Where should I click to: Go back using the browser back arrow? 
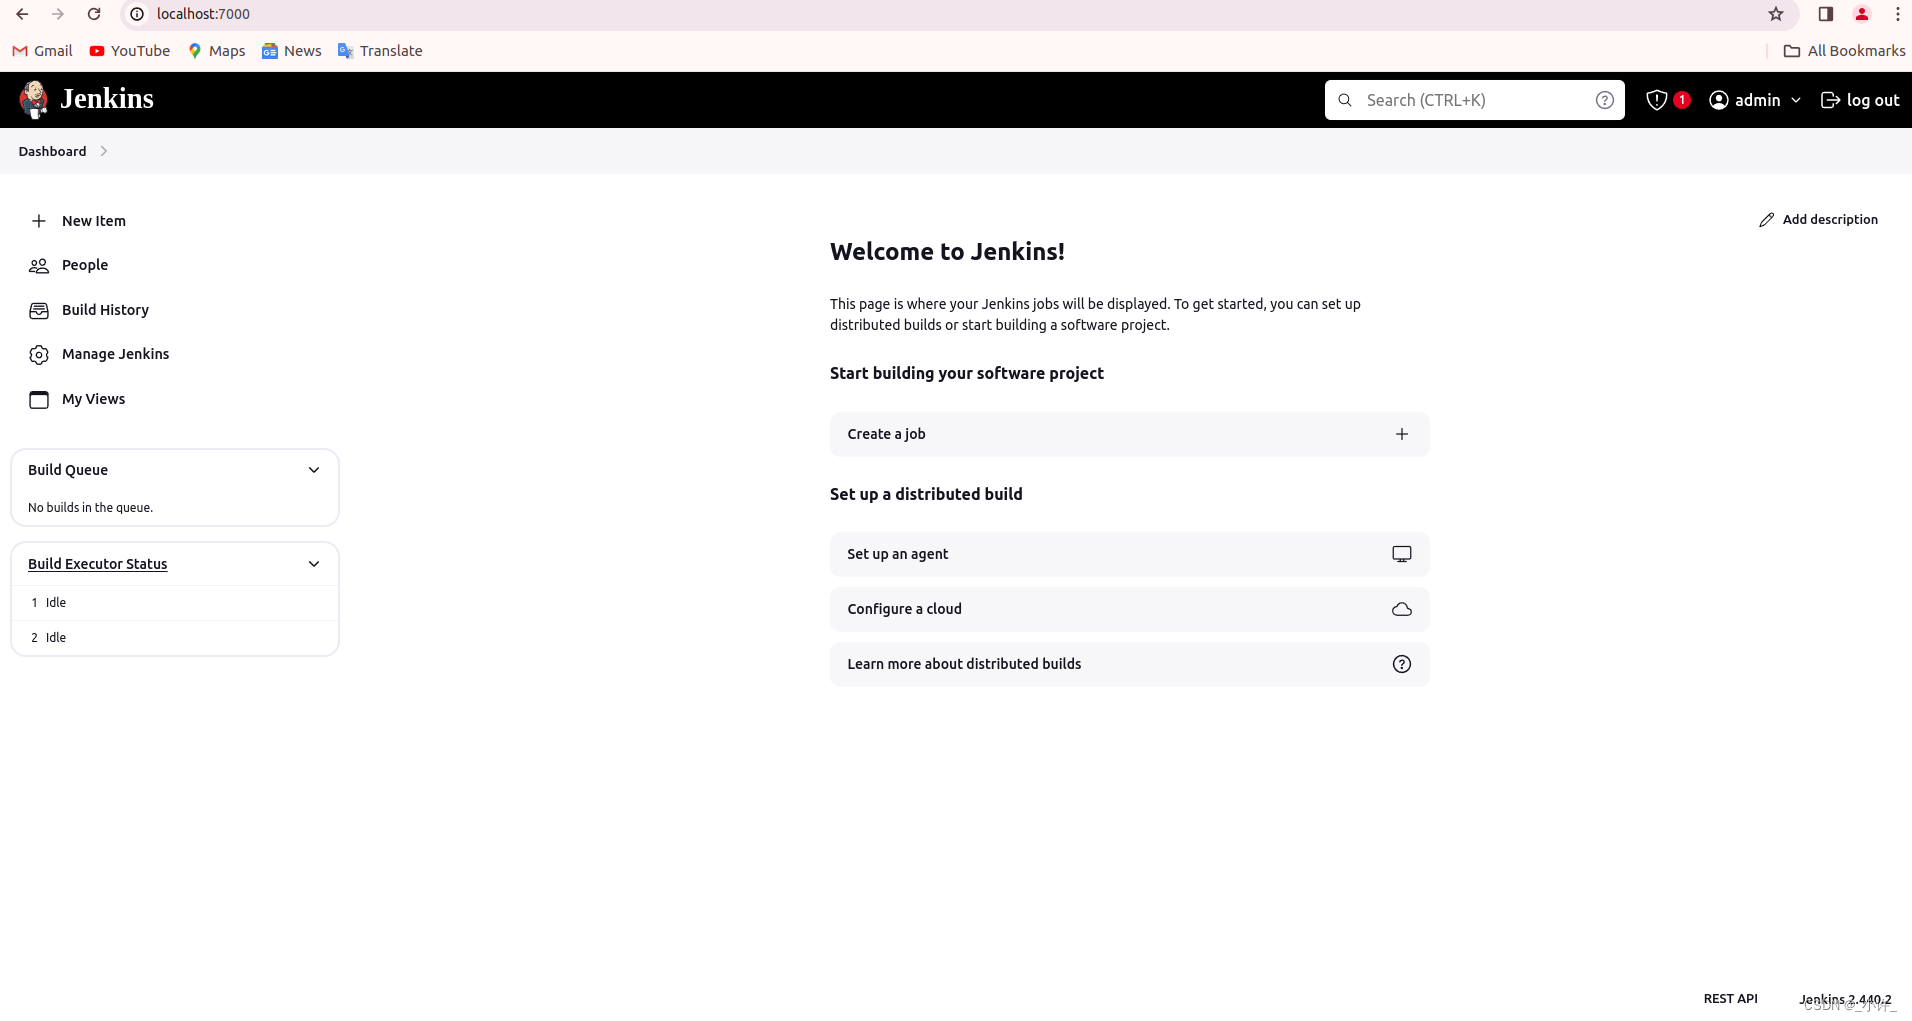click(x=22, y=14)
